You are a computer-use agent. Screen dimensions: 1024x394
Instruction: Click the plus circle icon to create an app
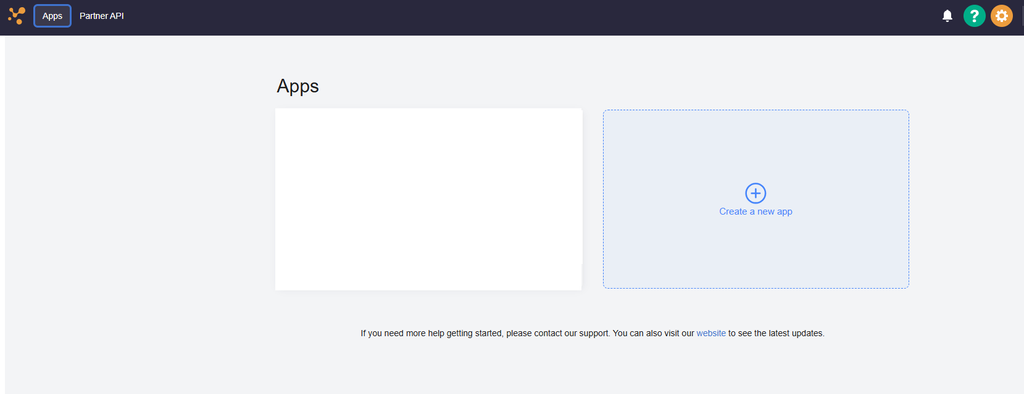click(756, 193)
